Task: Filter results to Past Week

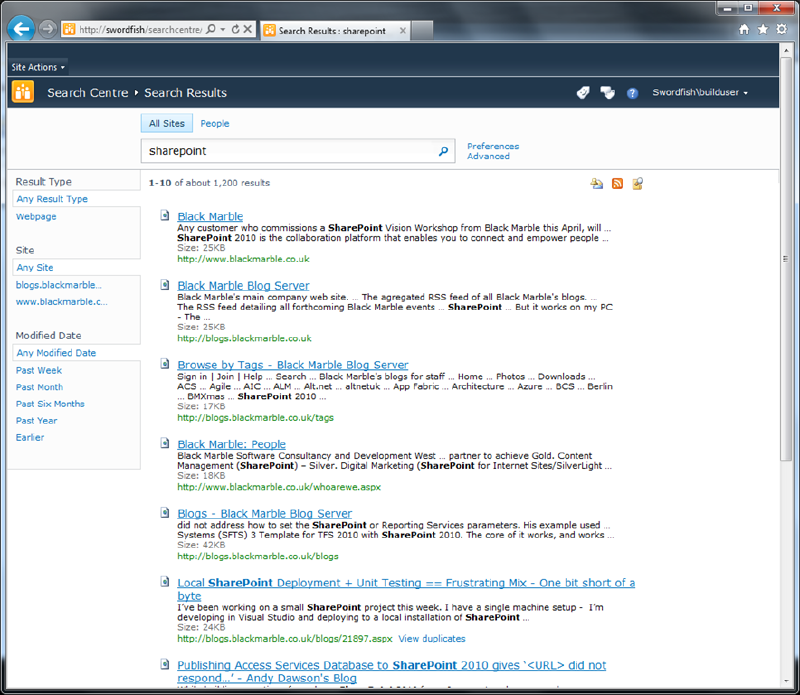Action: (x=39, y=370)
